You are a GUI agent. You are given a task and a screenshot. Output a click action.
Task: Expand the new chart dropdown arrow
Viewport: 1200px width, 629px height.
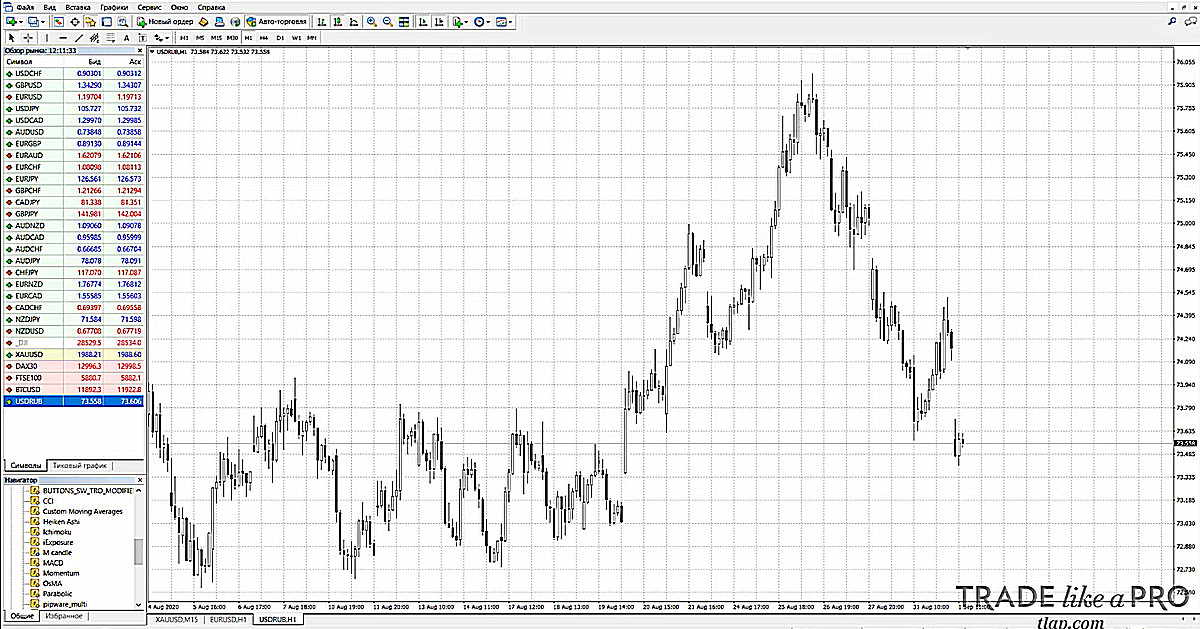[x=20, y=21]
